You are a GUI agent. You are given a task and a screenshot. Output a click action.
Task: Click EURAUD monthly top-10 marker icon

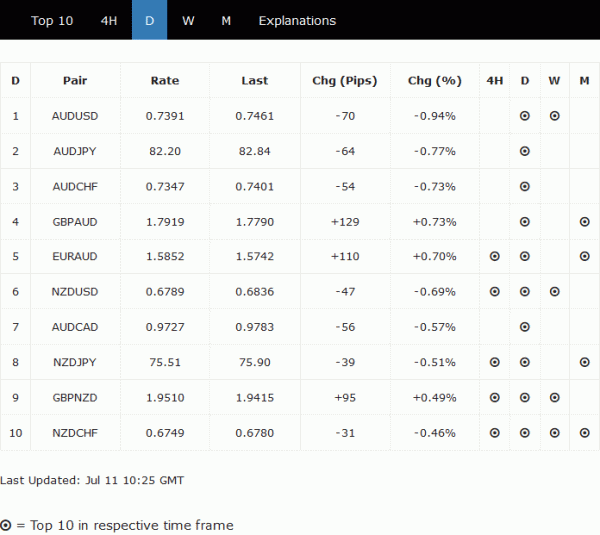[584, 256]
